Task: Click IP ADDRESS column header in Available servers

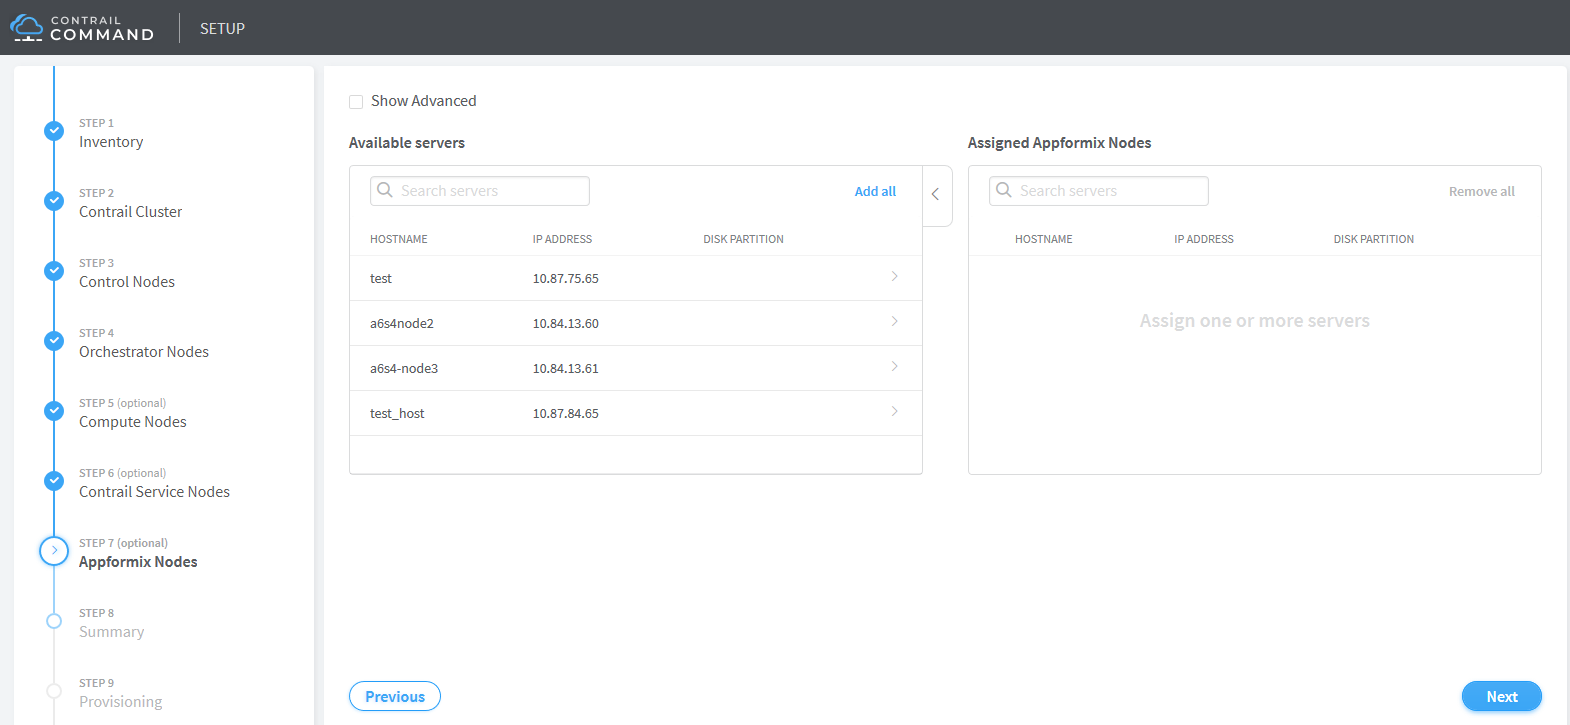Action: [x=562, y=239]
